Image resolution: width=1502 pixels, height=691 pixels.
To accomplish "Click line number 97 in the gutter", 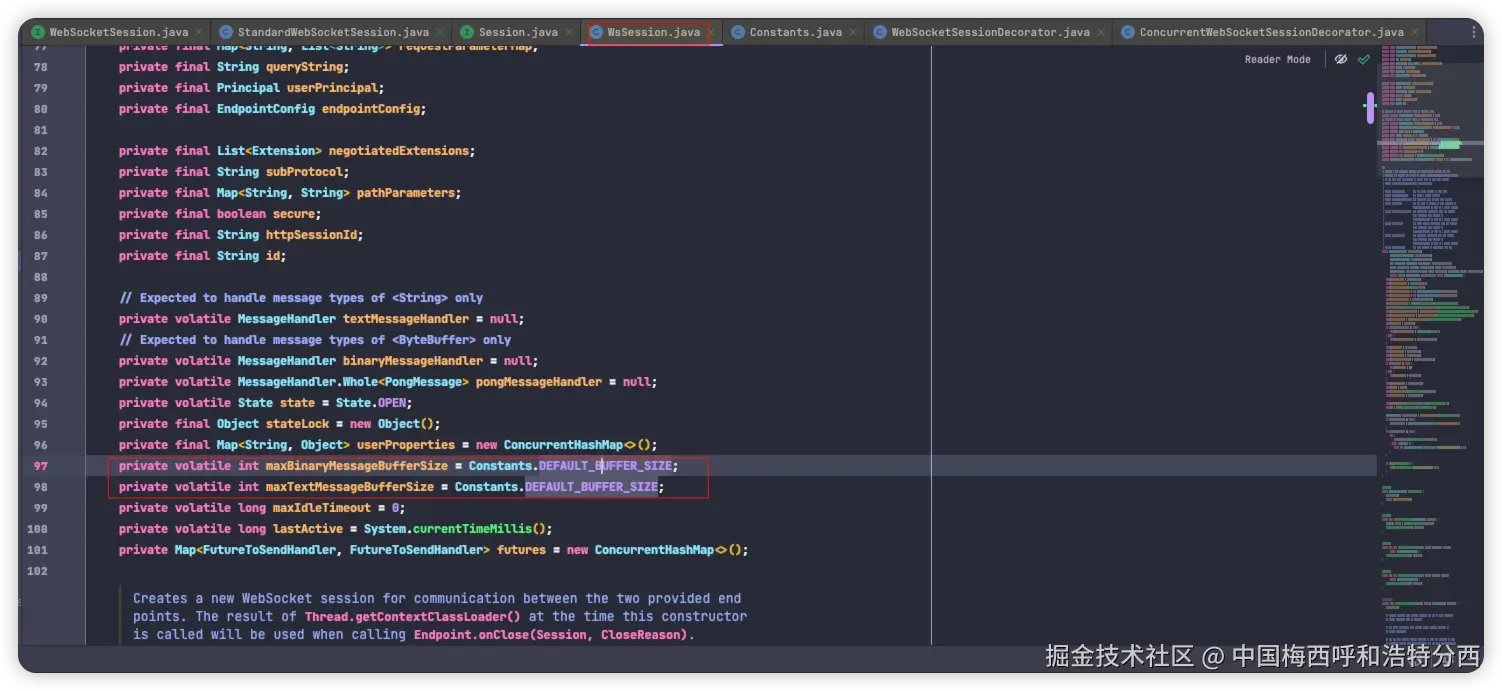I will [x=40, y=466].
